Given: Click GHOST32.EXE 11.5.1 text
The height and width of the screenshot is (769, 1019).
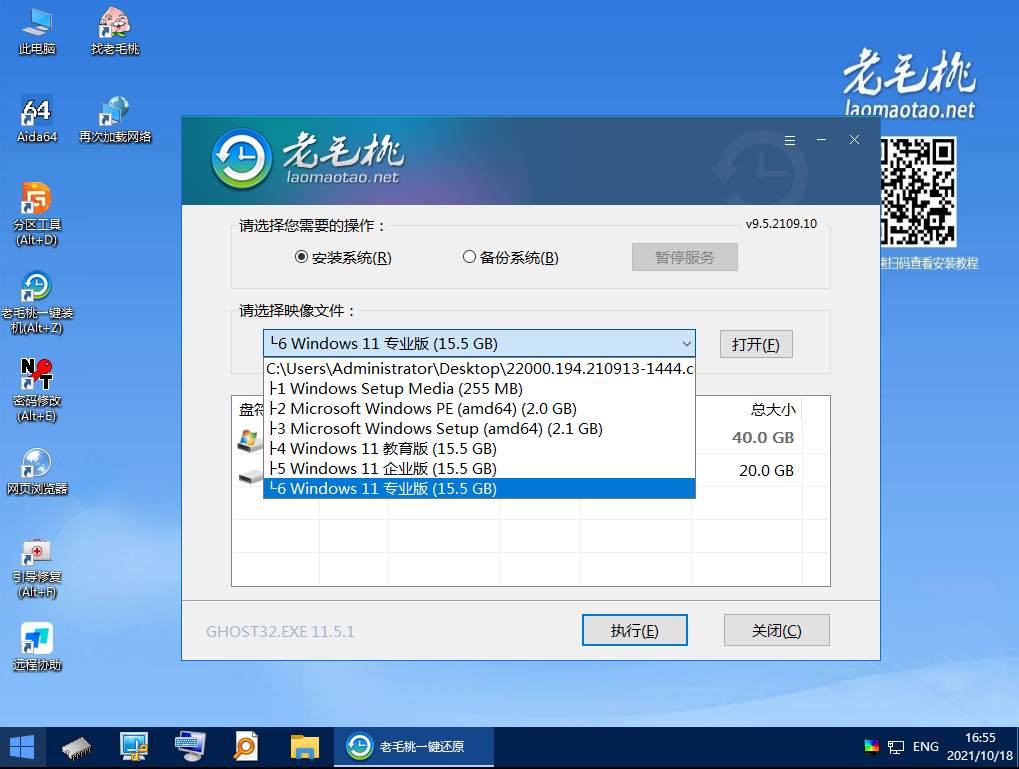Looking at the screenshot, I should pyautogui.click(x=280, y=631).
